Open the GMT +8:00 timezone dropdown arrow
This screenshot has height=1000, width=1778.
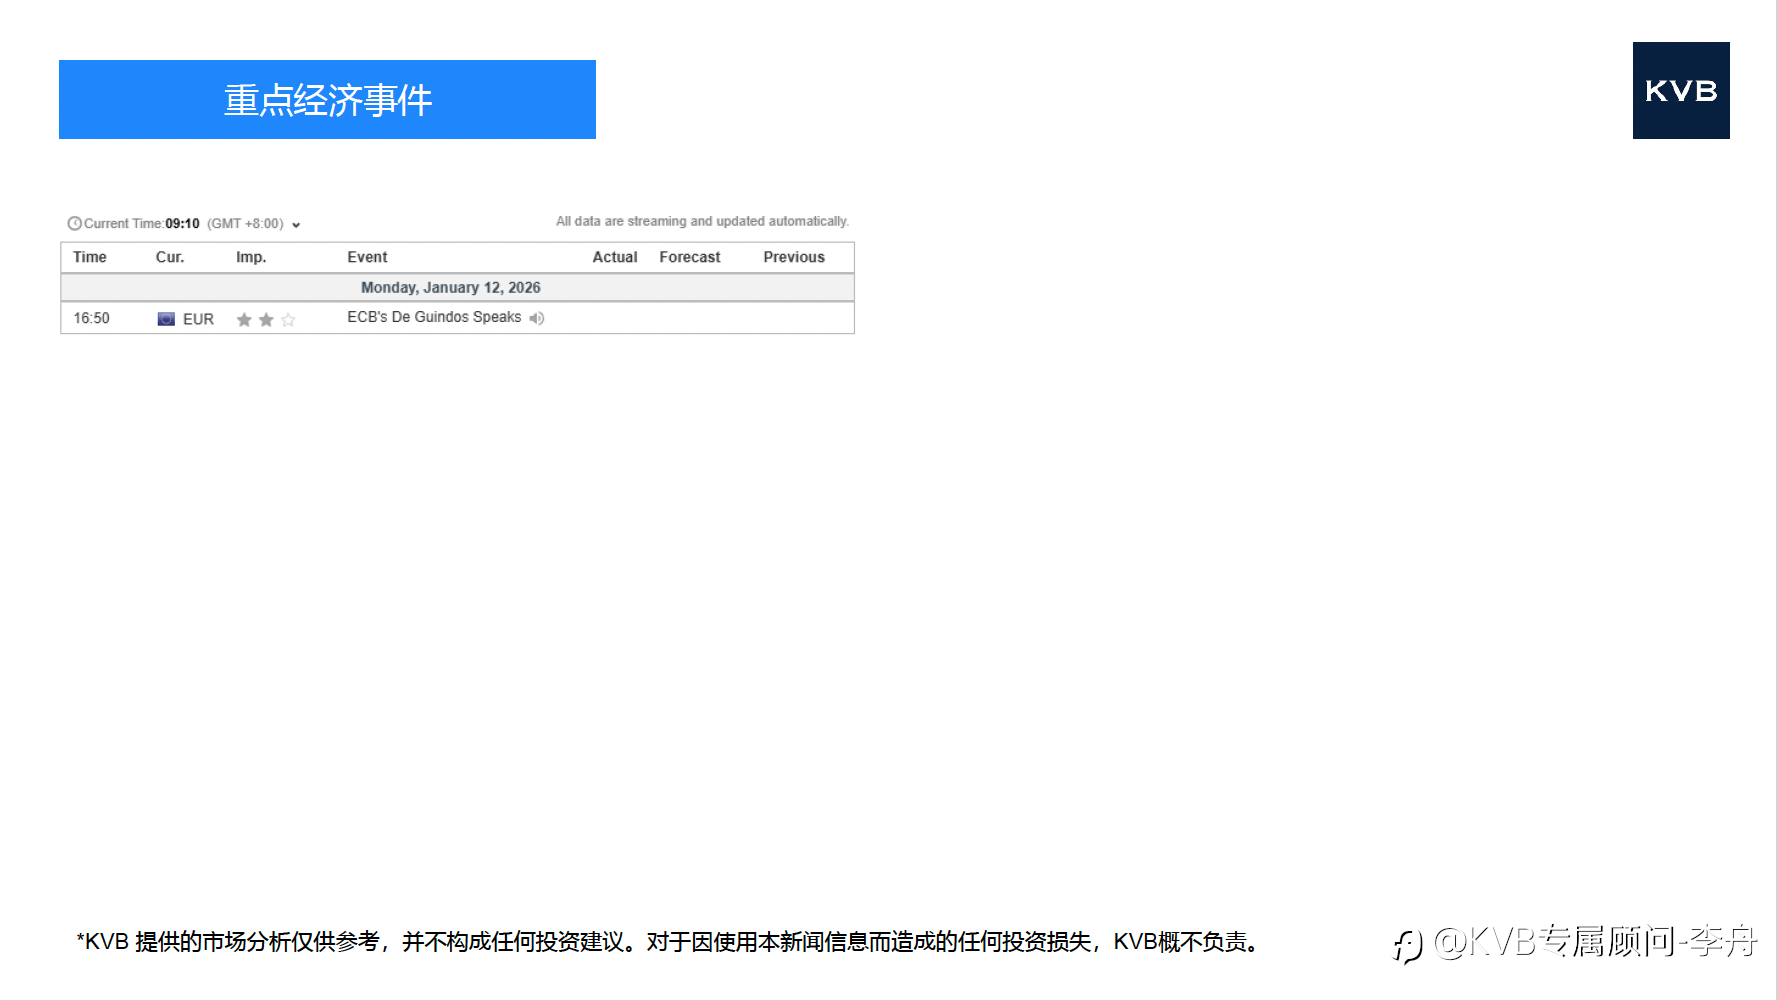coord(296,225)
